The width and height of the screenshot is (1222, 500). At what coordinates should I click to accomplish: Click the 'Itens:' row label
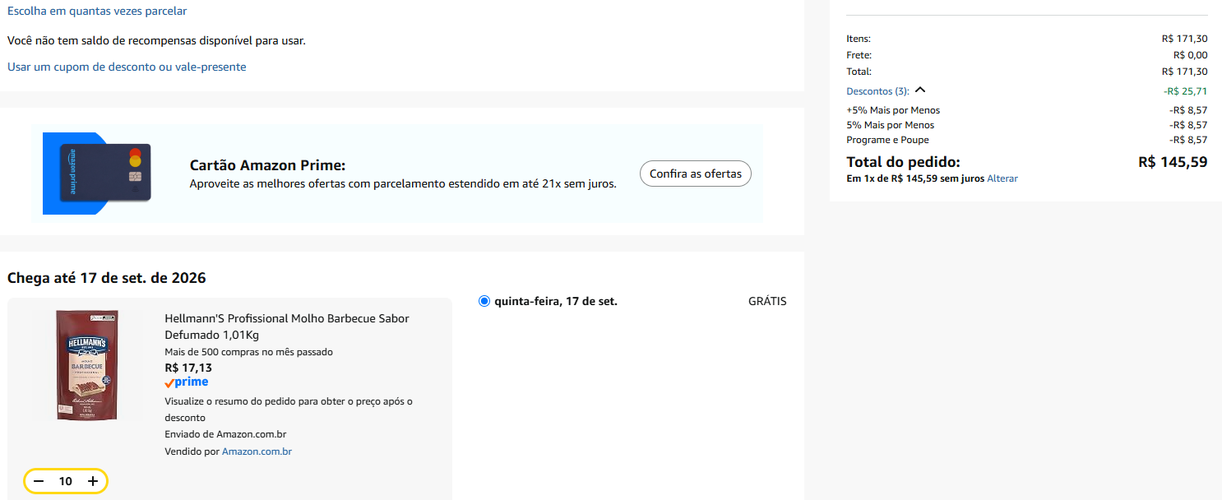click(x=858, y=39)
